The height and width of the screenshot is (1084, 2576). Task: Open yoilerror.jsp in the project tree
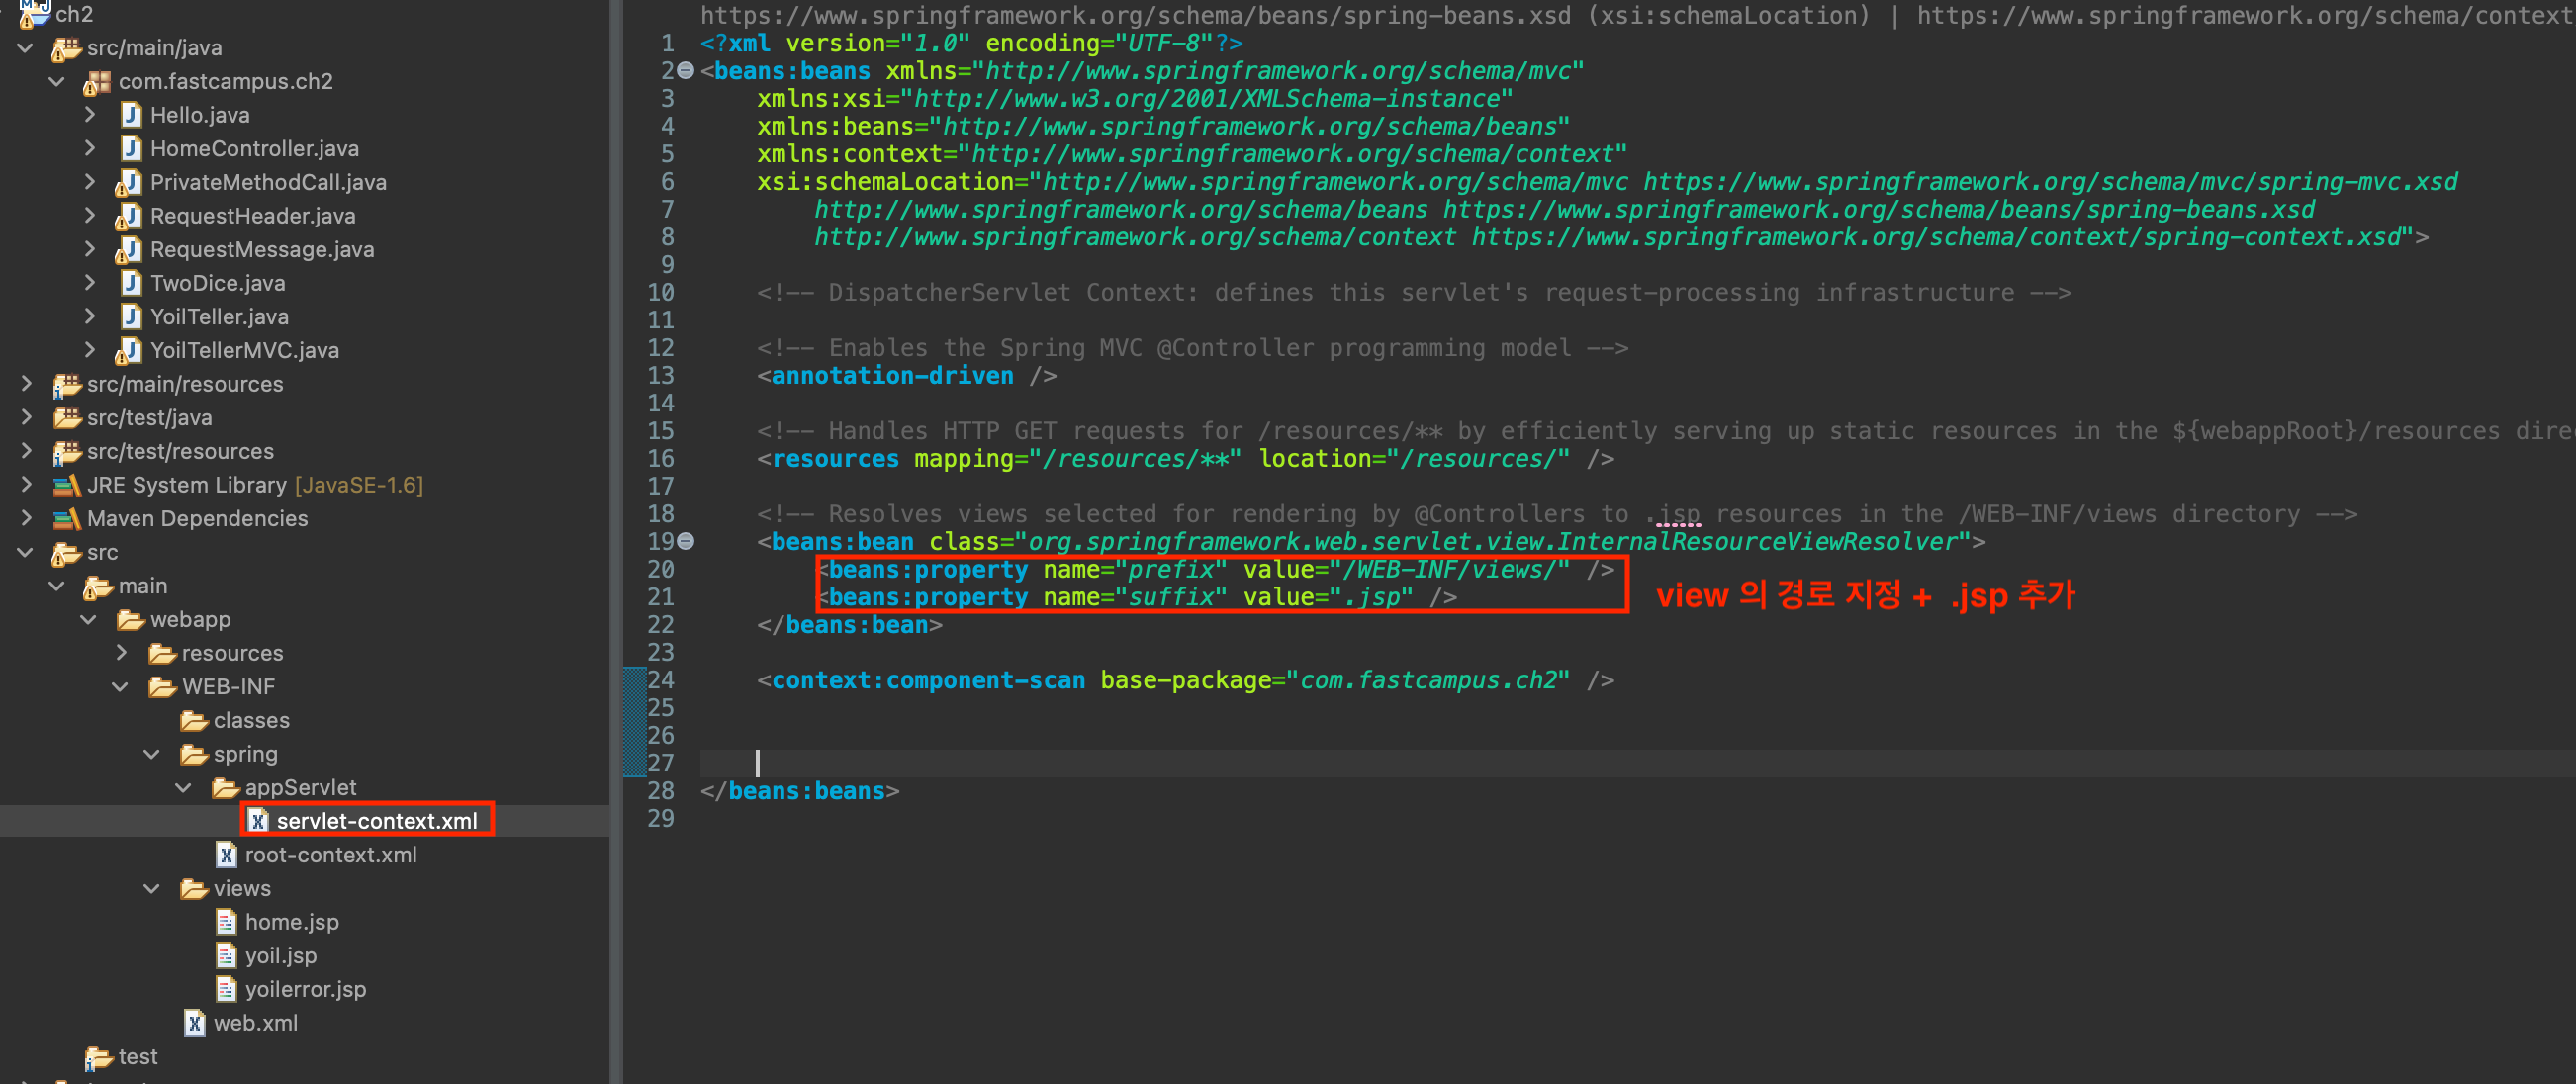pos(305,990)
